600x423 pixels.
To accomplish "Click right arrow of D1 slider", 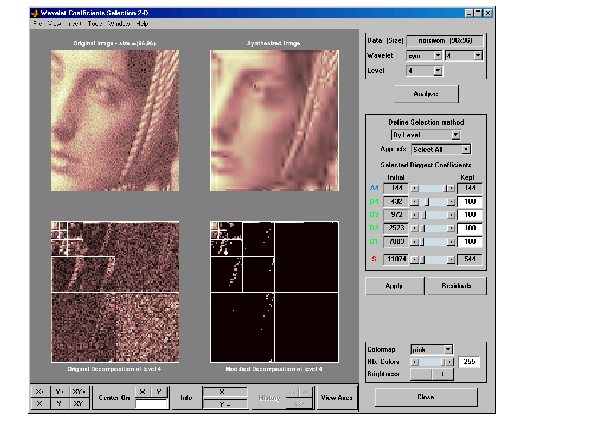I will click(451, 242).
